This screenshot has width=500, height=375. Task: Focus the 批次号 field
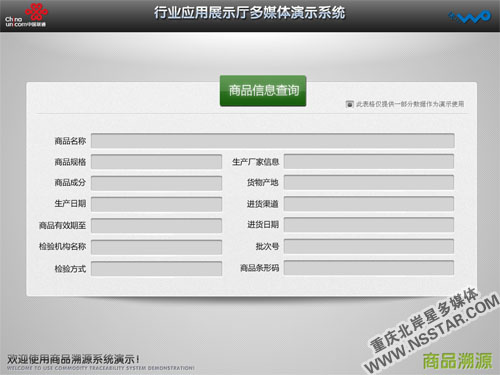point(369,246)
